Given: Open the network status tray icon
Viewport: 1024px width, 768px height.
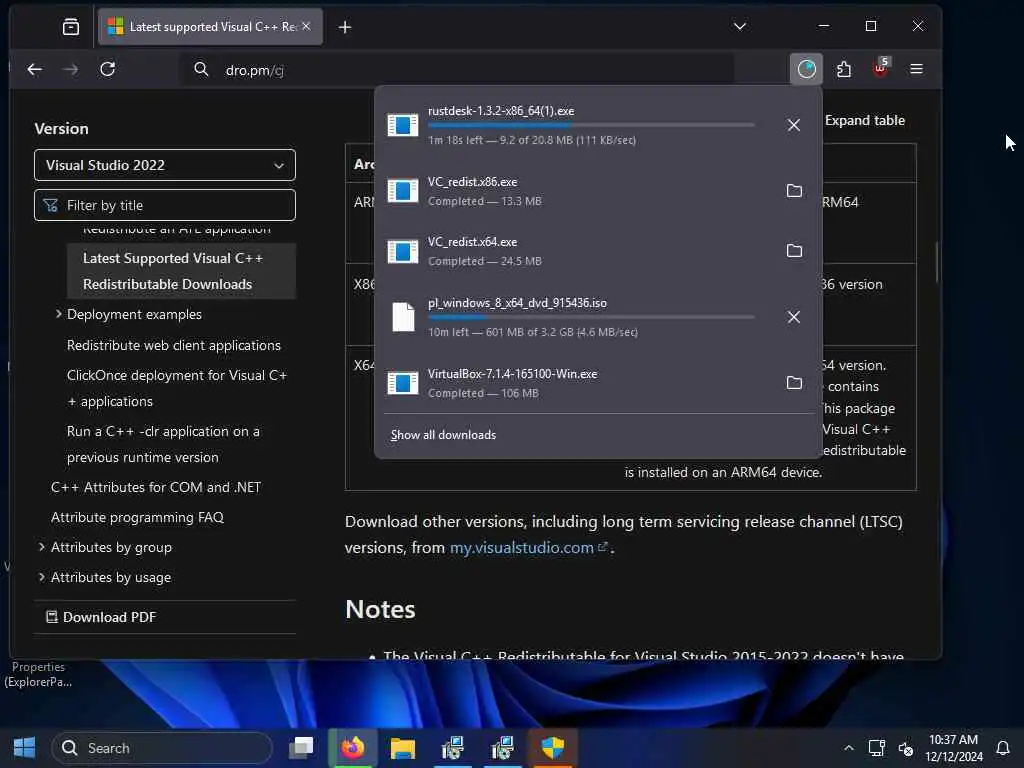Looking at the screenshot, I should coord(876,748).
